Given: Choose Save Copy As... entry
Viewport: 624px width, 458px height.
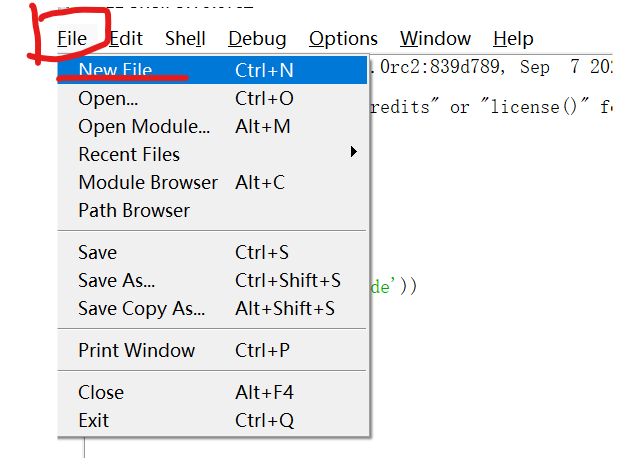Looking at the screenshot, I should pos(141,309).
